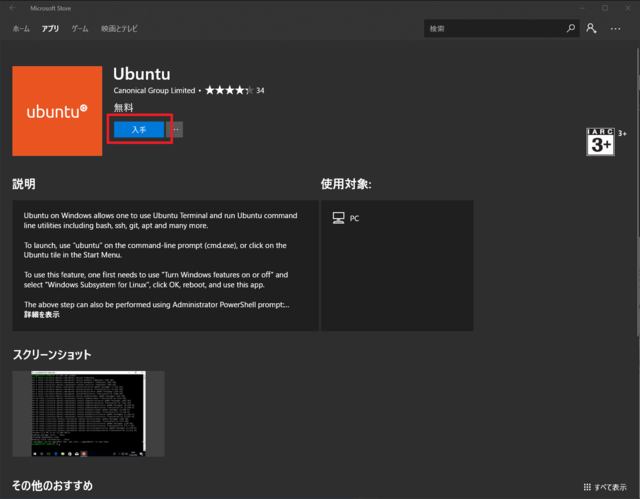This screenshot has height=499, width=640.
Task: Open the 映画とテレビ tab
Action: (119, 29)
